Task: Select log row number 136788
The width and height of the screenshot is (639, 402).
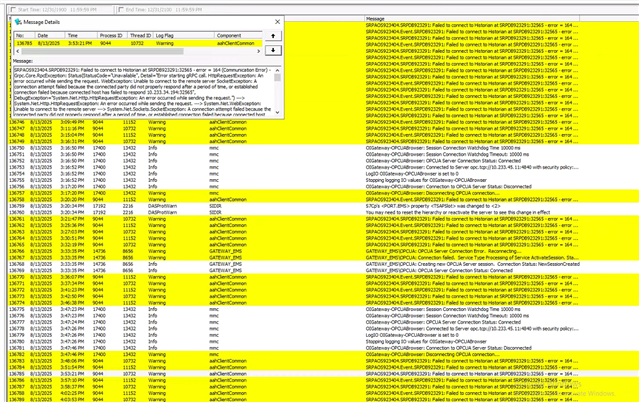Action: tap(323, 393)
